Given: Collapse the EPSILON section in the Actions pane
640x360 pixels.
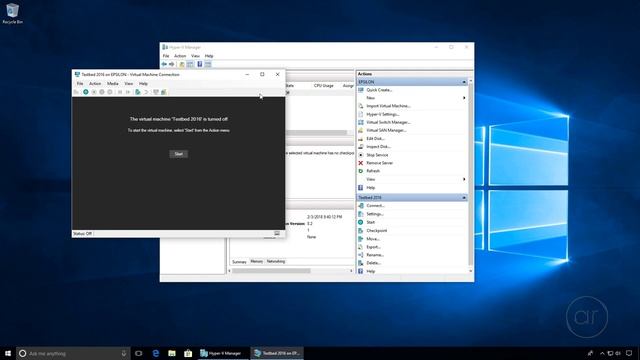Looking at the screenshot, I should (464, 82).
